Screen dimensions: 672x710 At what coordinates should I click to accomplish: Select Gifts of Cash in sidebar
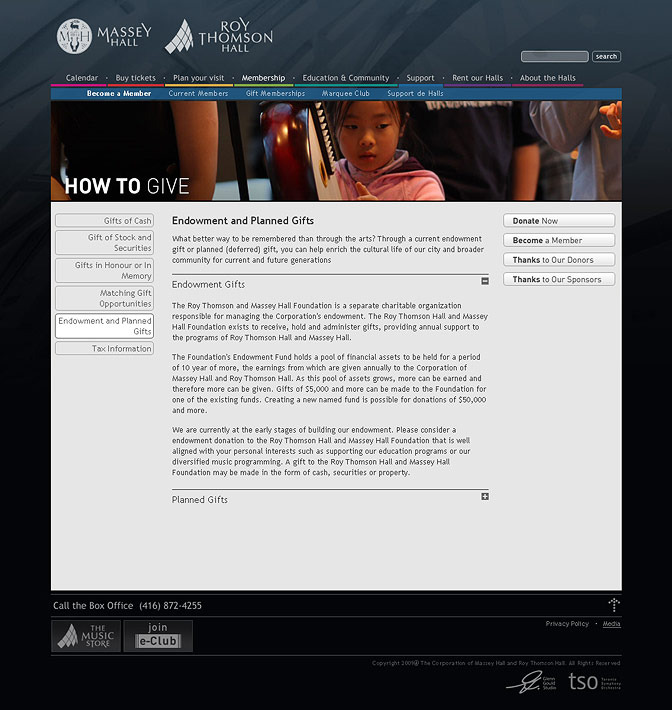(x=105, y=221)
